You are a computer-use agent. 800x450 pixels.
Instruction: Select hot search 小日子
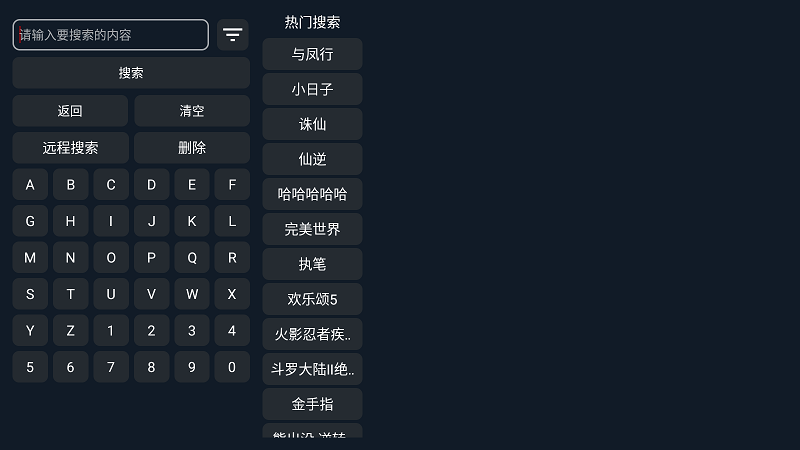click(x=312, y=89)
